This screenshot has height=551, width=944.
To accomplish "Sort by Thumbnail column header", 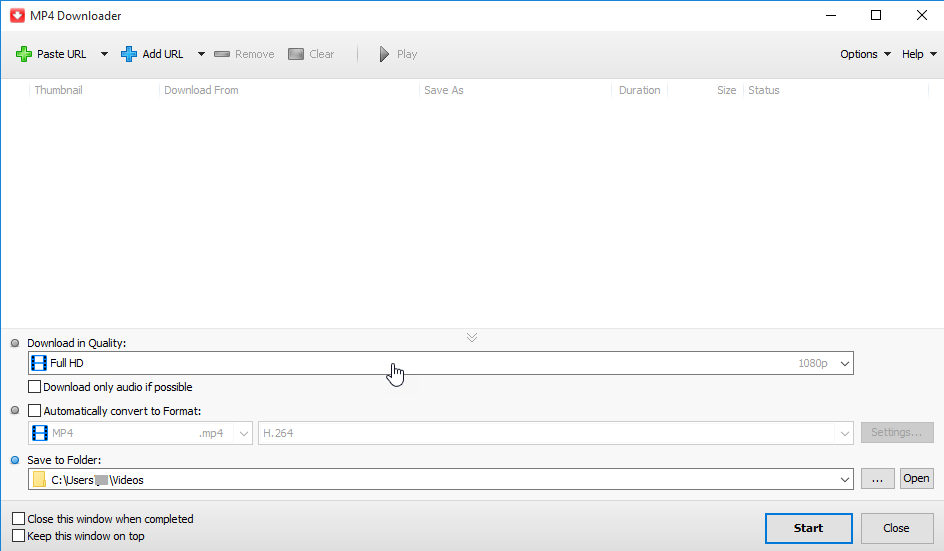I will pyautogui.click(x=58, y=90).
